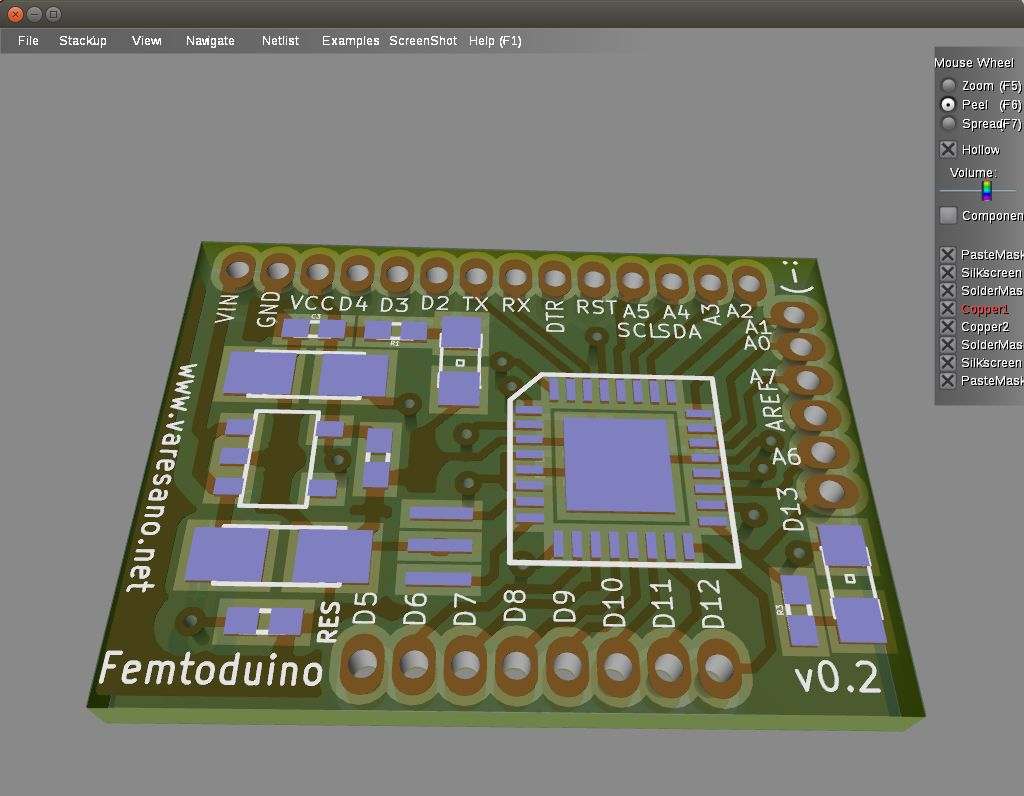Select Zoom (F5) mouse wheel mode
Image resolution: width=1024 pixels, height=796 pixels.
point(948,86)
